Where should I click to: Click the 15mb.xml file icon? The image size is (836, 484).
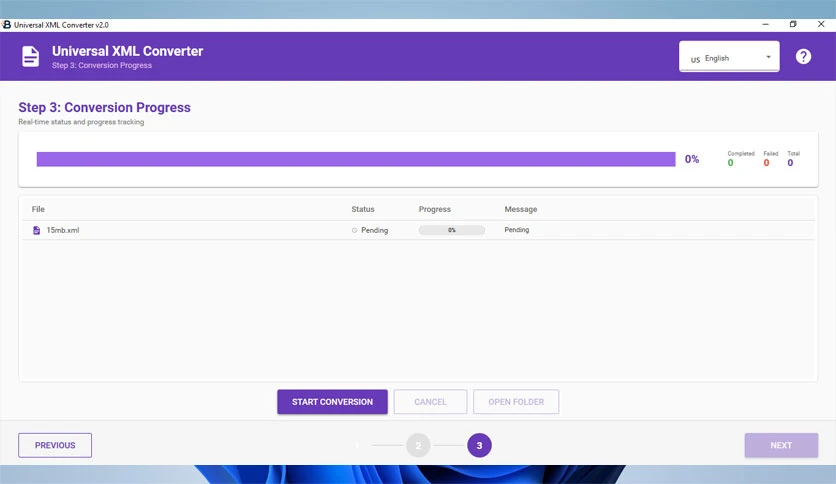pyautogui.click(x=36, y=230)
